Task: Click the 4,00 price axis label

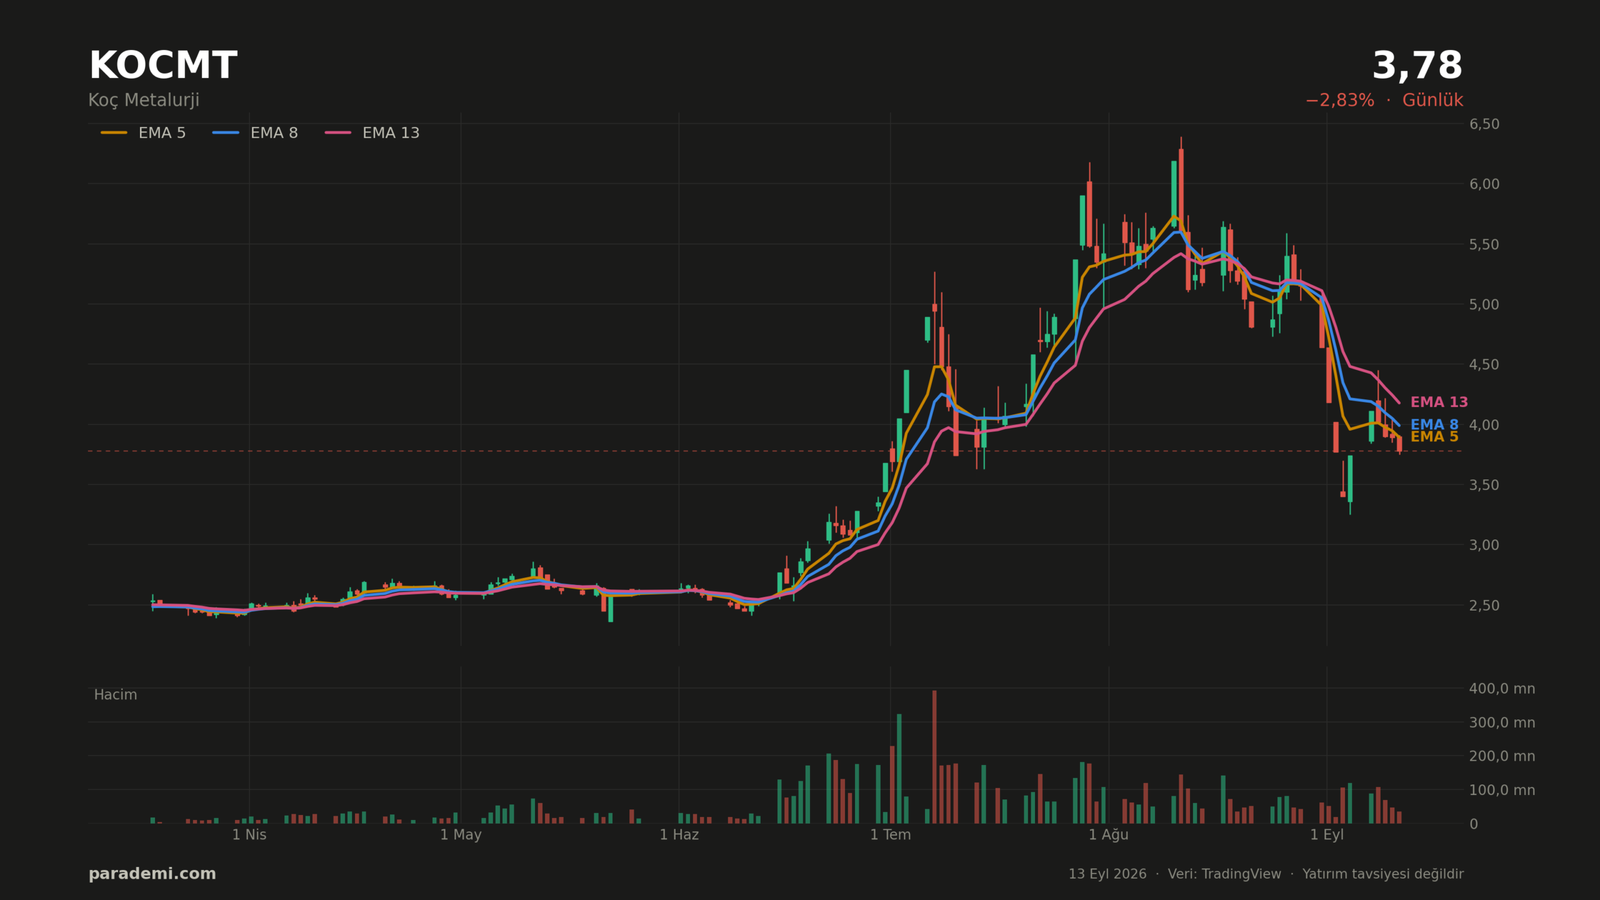Action: click(x=1484, y=425)
